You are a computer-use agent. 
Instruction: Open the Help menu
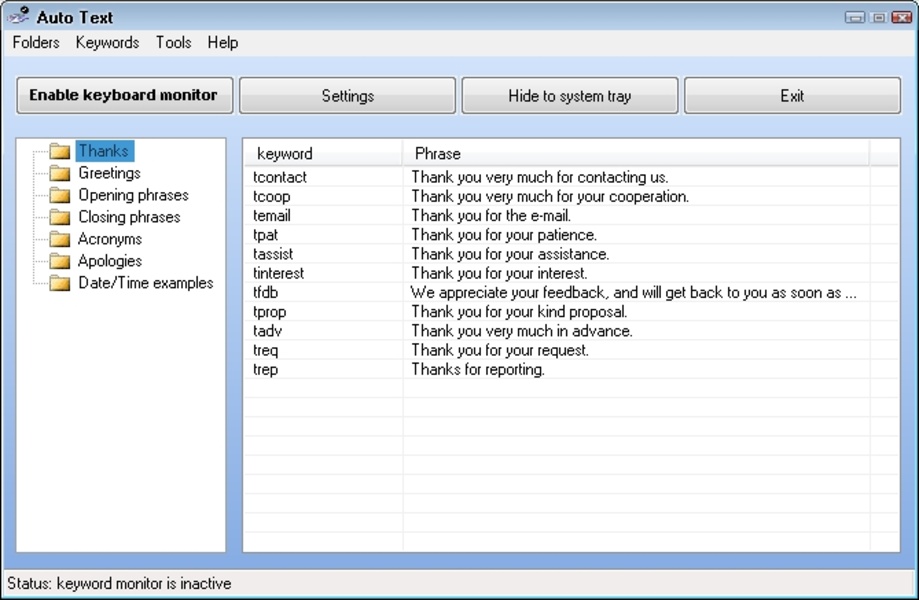pyautogui.click(x=223, y=43)
